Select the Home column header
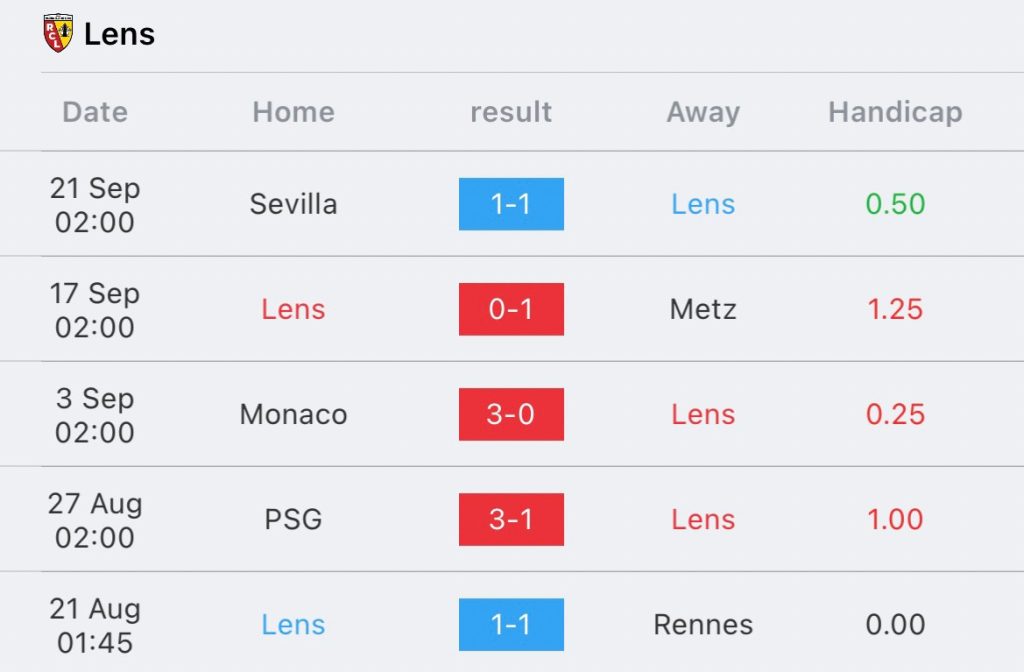Viewport: 1024px width, 672px height. (x=293, y=112)
